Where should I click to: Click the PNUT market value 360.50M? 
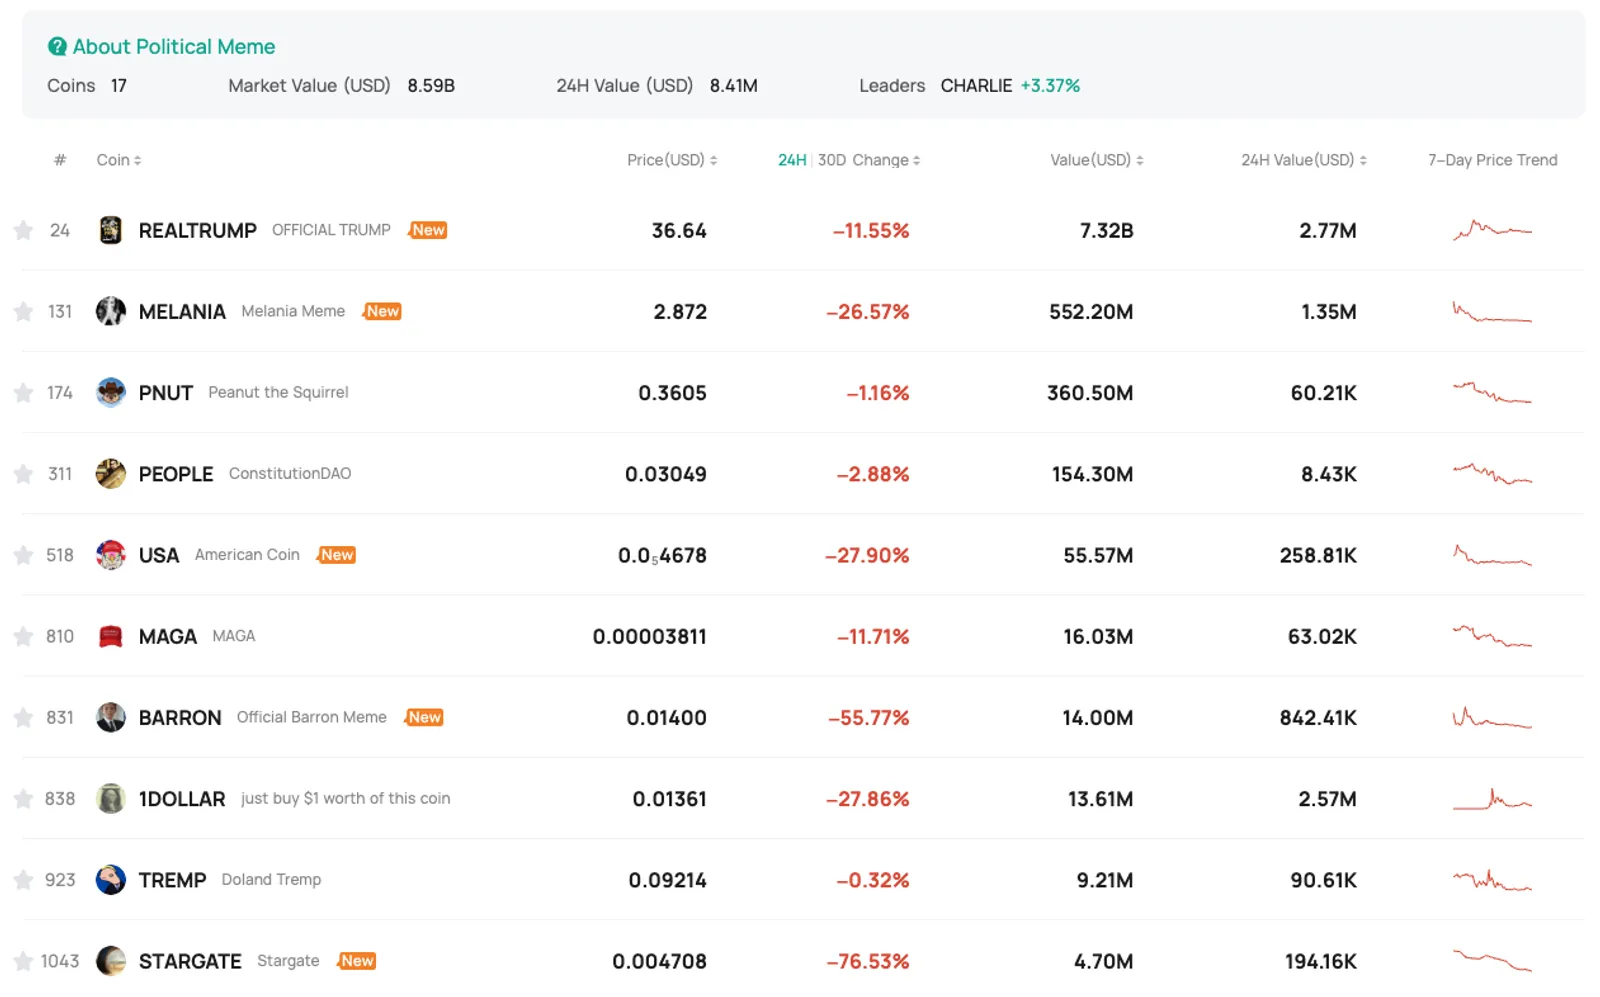(x=1090, y=392)
